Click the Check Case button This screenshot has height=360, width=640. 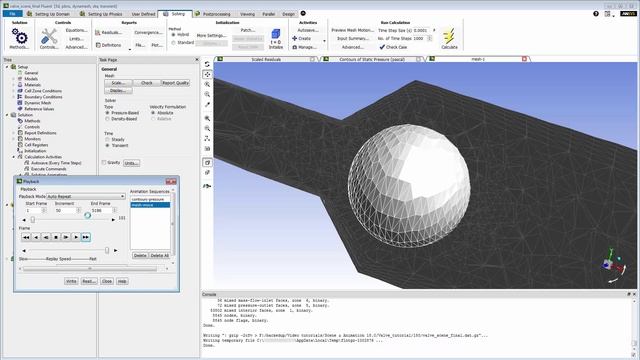393,47
